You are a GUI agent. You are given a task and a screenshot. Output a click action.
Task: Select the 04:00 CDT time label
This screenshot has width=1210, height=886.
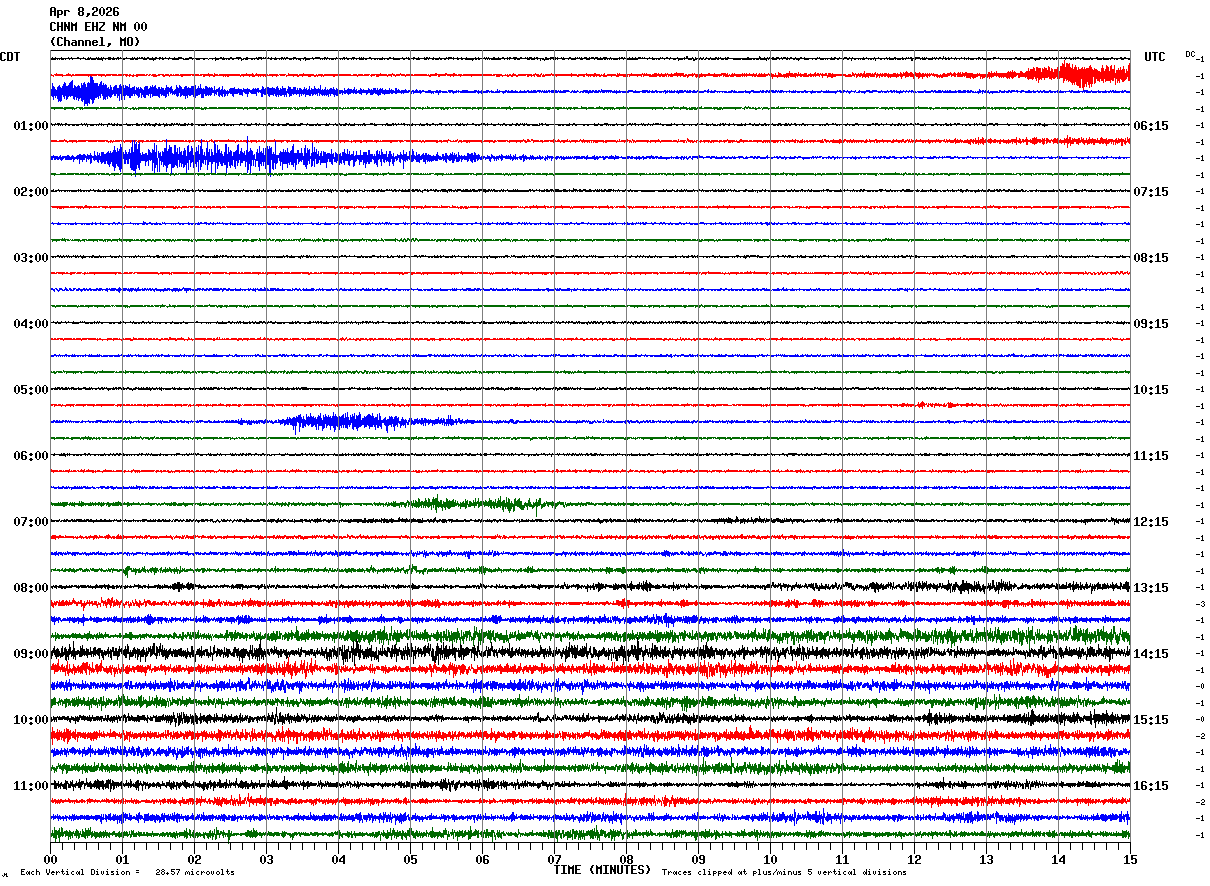click(31, 323)
